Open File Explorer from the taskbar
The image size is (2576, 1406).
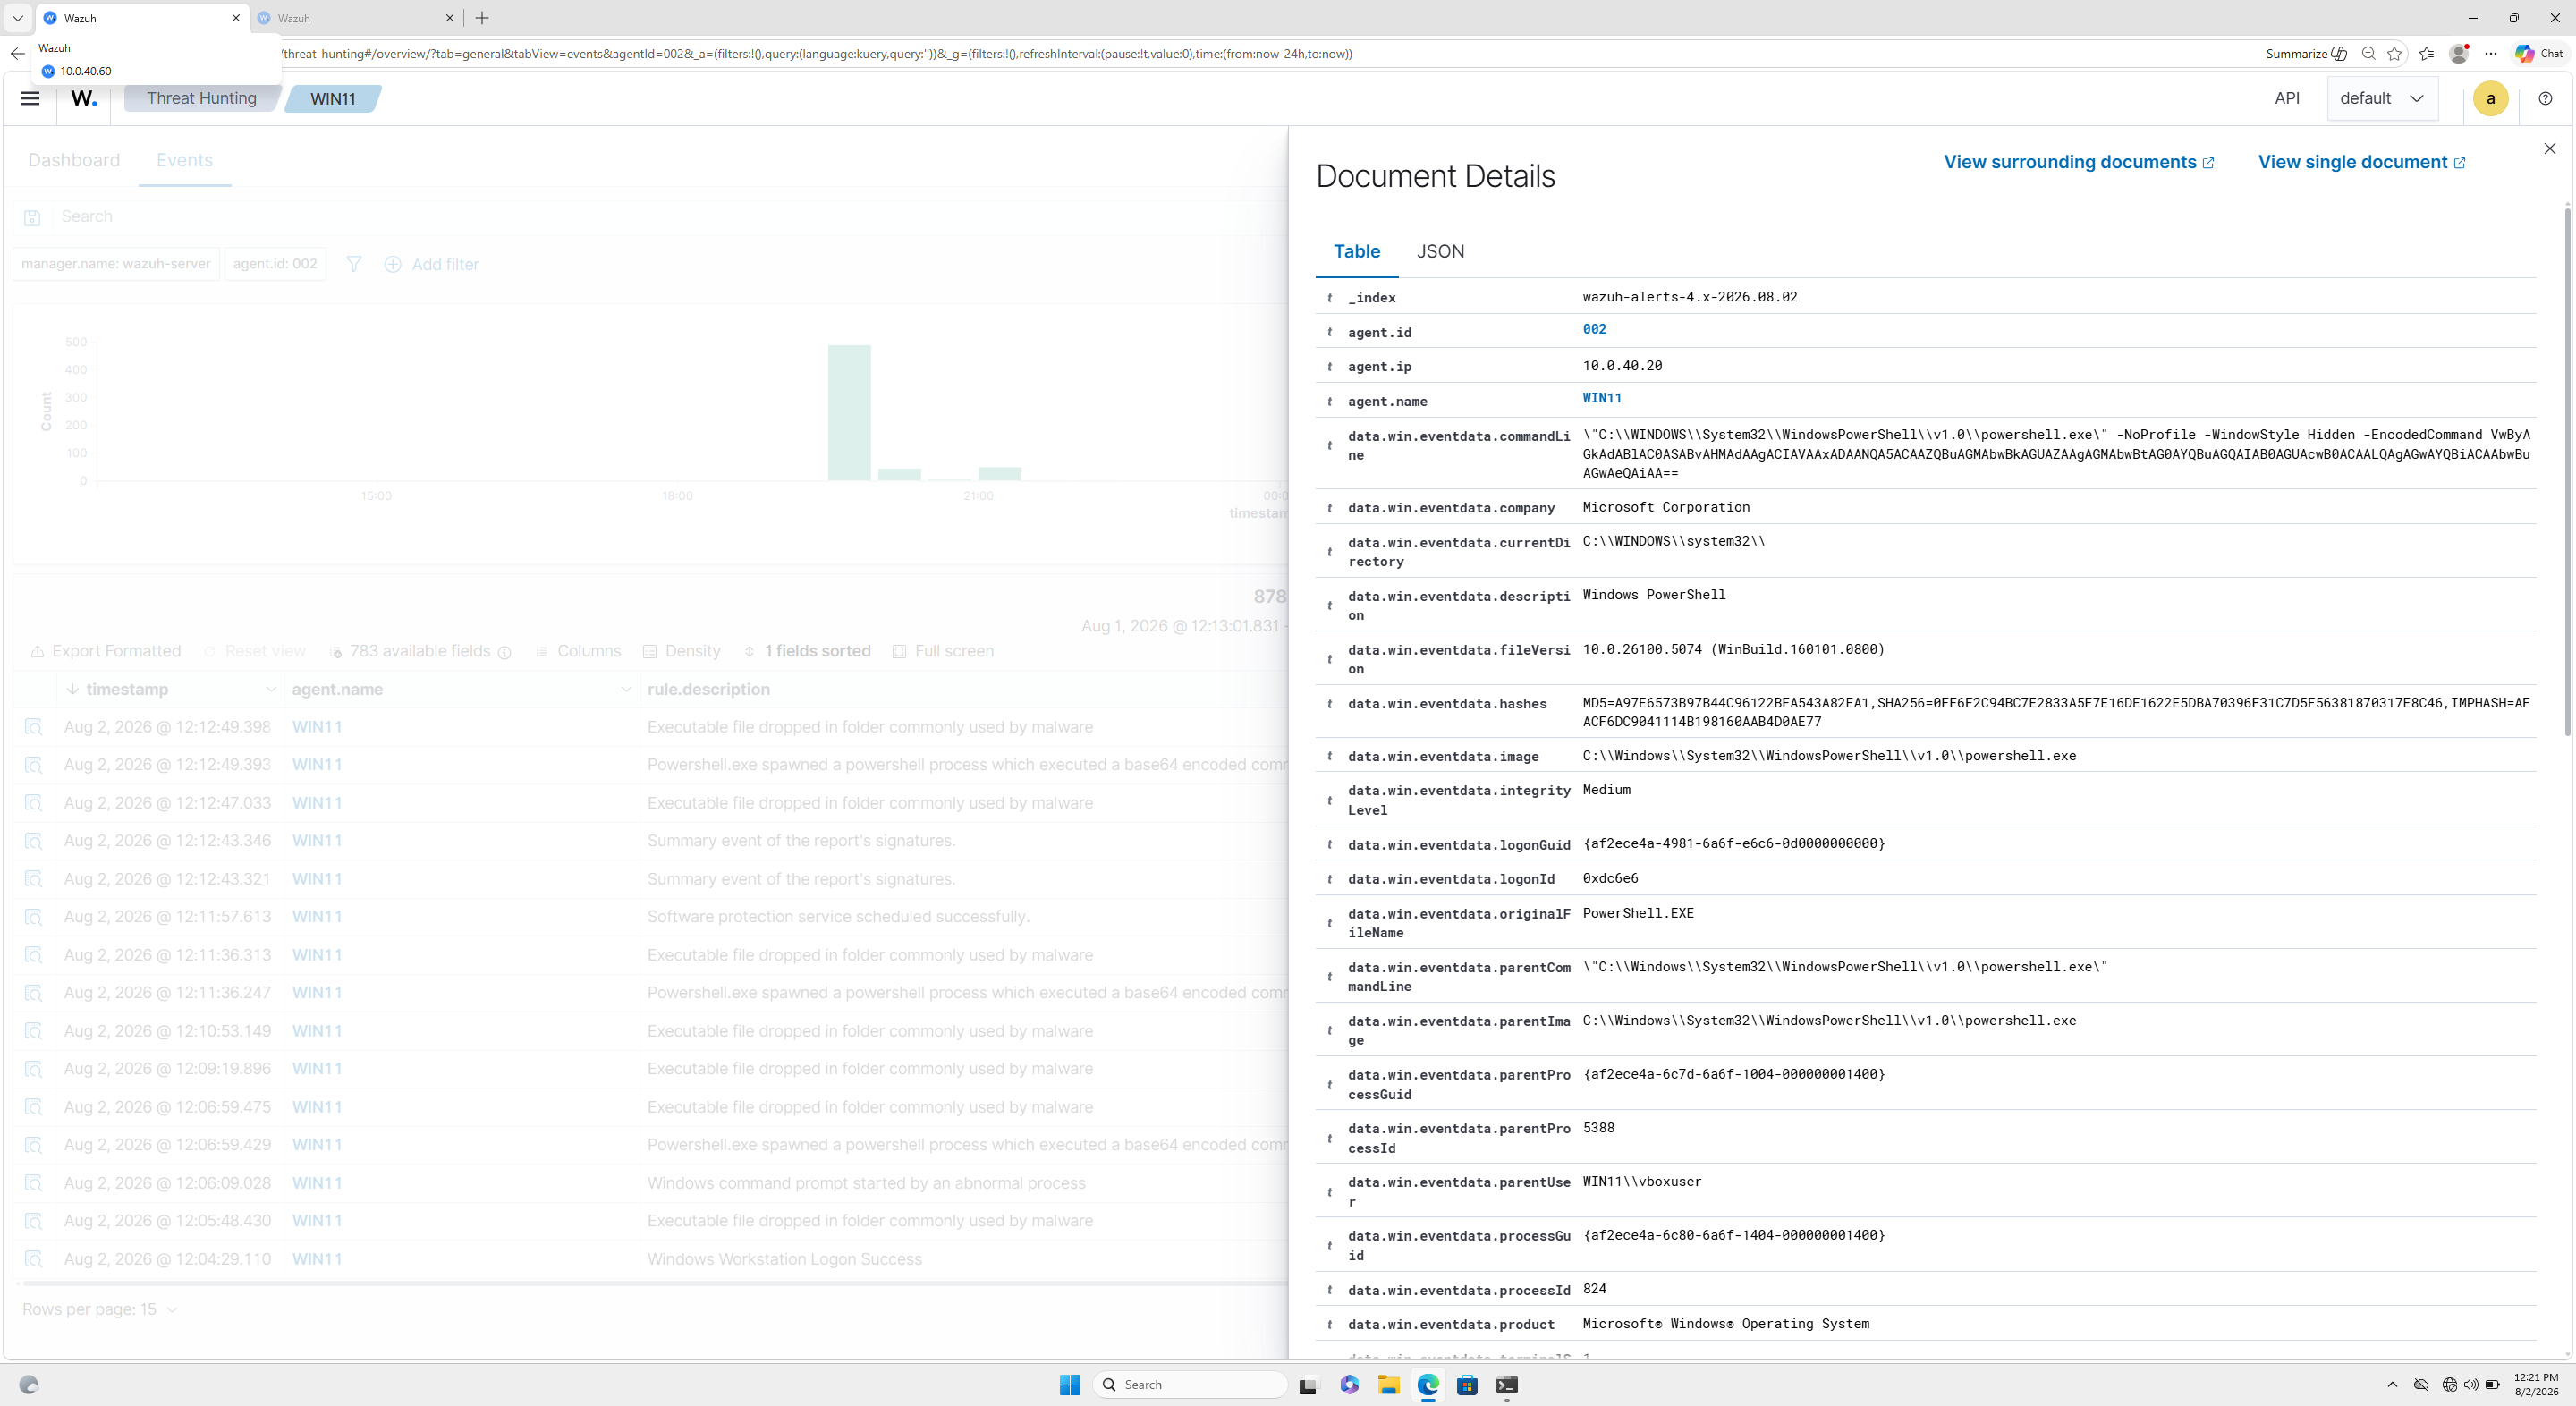click(1388, 1384)
